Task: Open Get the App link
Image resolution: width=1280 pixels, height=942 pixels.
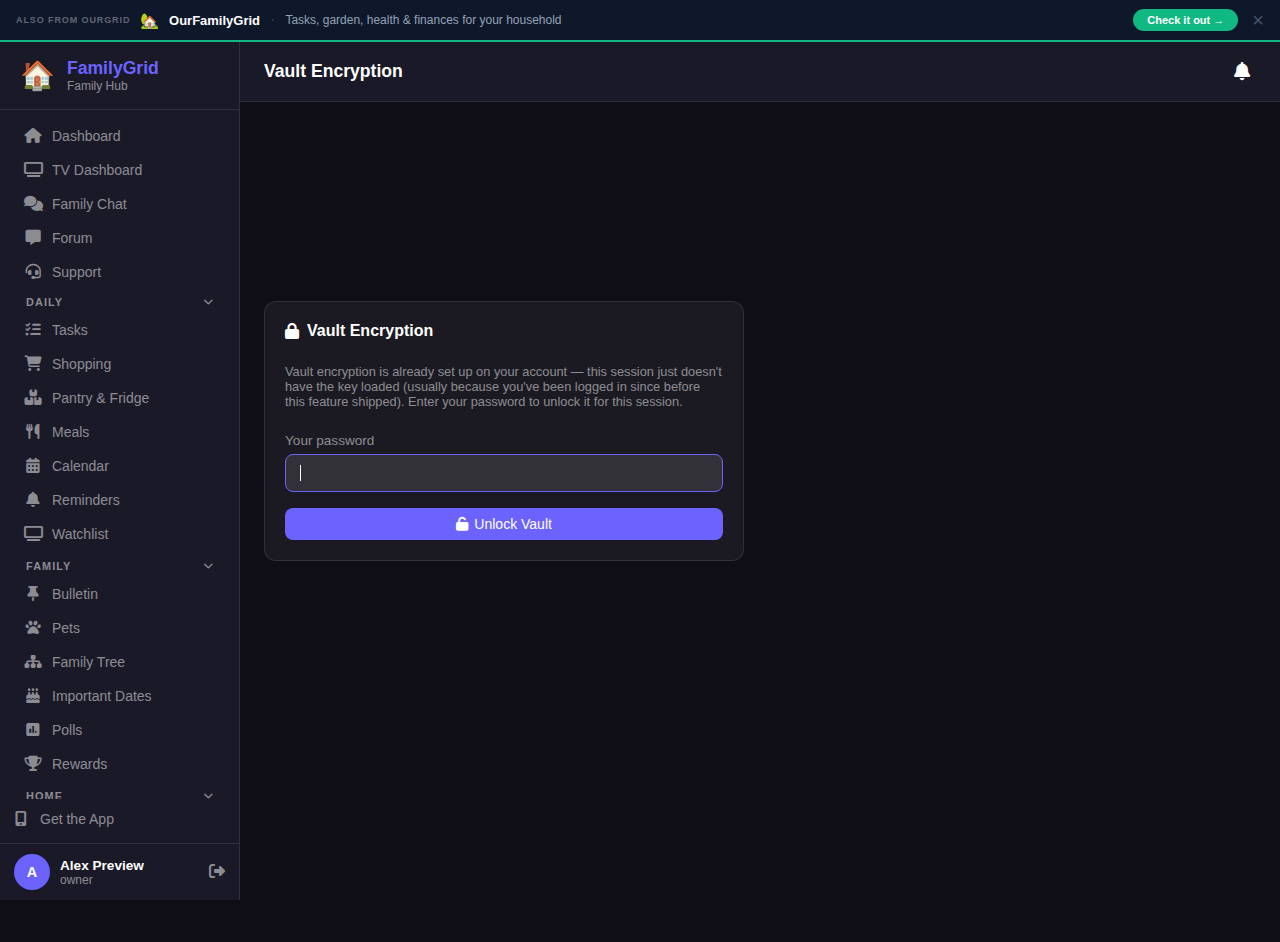Action: pyautogui.click(x=120, y=819)
